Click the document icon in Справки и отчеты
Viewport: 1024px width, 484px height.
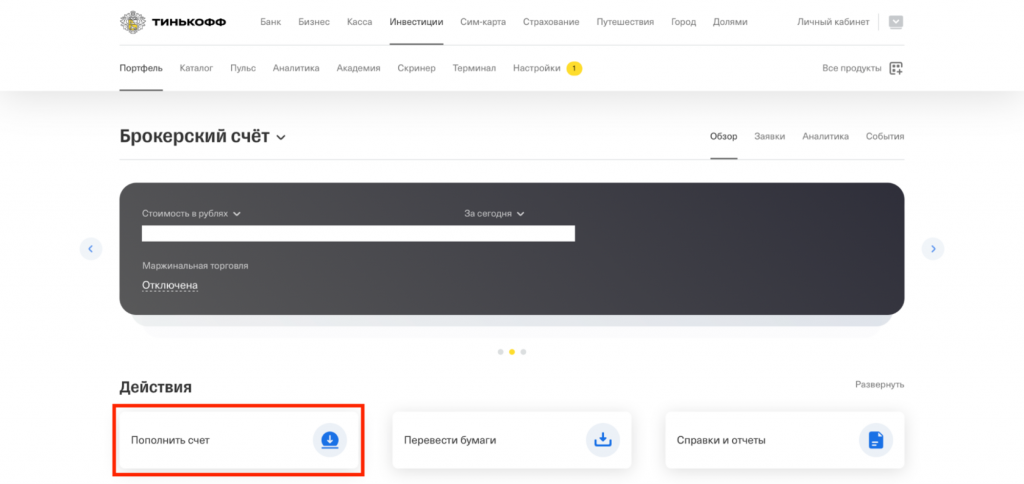tap(875, 439)
